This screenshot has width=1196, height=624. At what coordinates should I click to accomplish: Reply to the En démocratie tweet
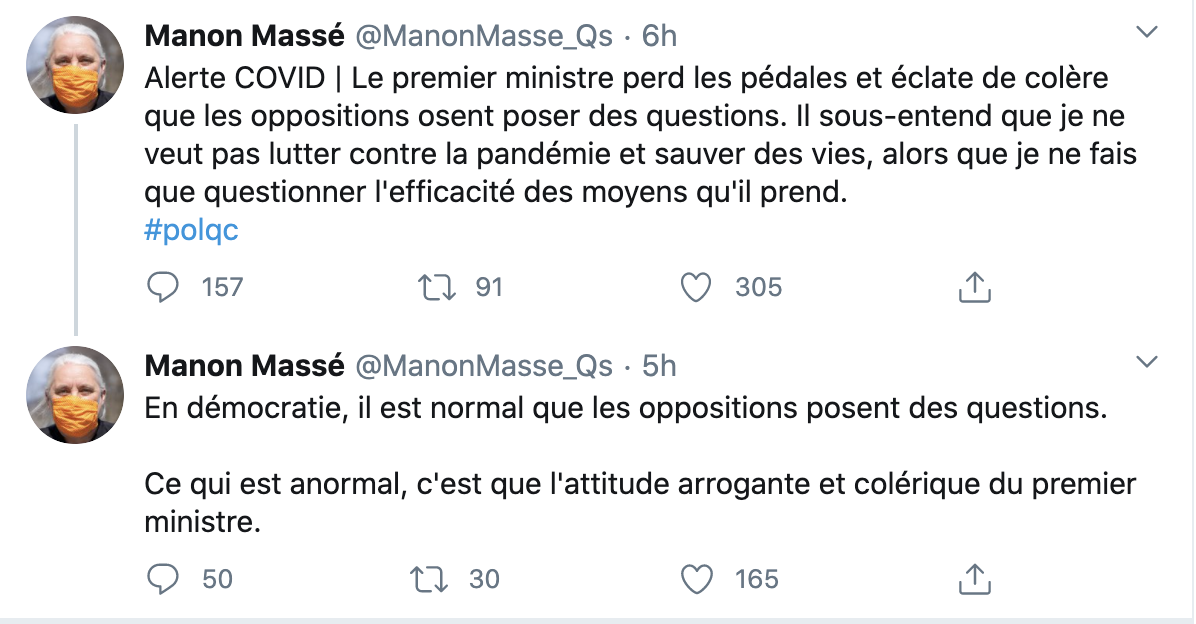[x=162, y=579]
